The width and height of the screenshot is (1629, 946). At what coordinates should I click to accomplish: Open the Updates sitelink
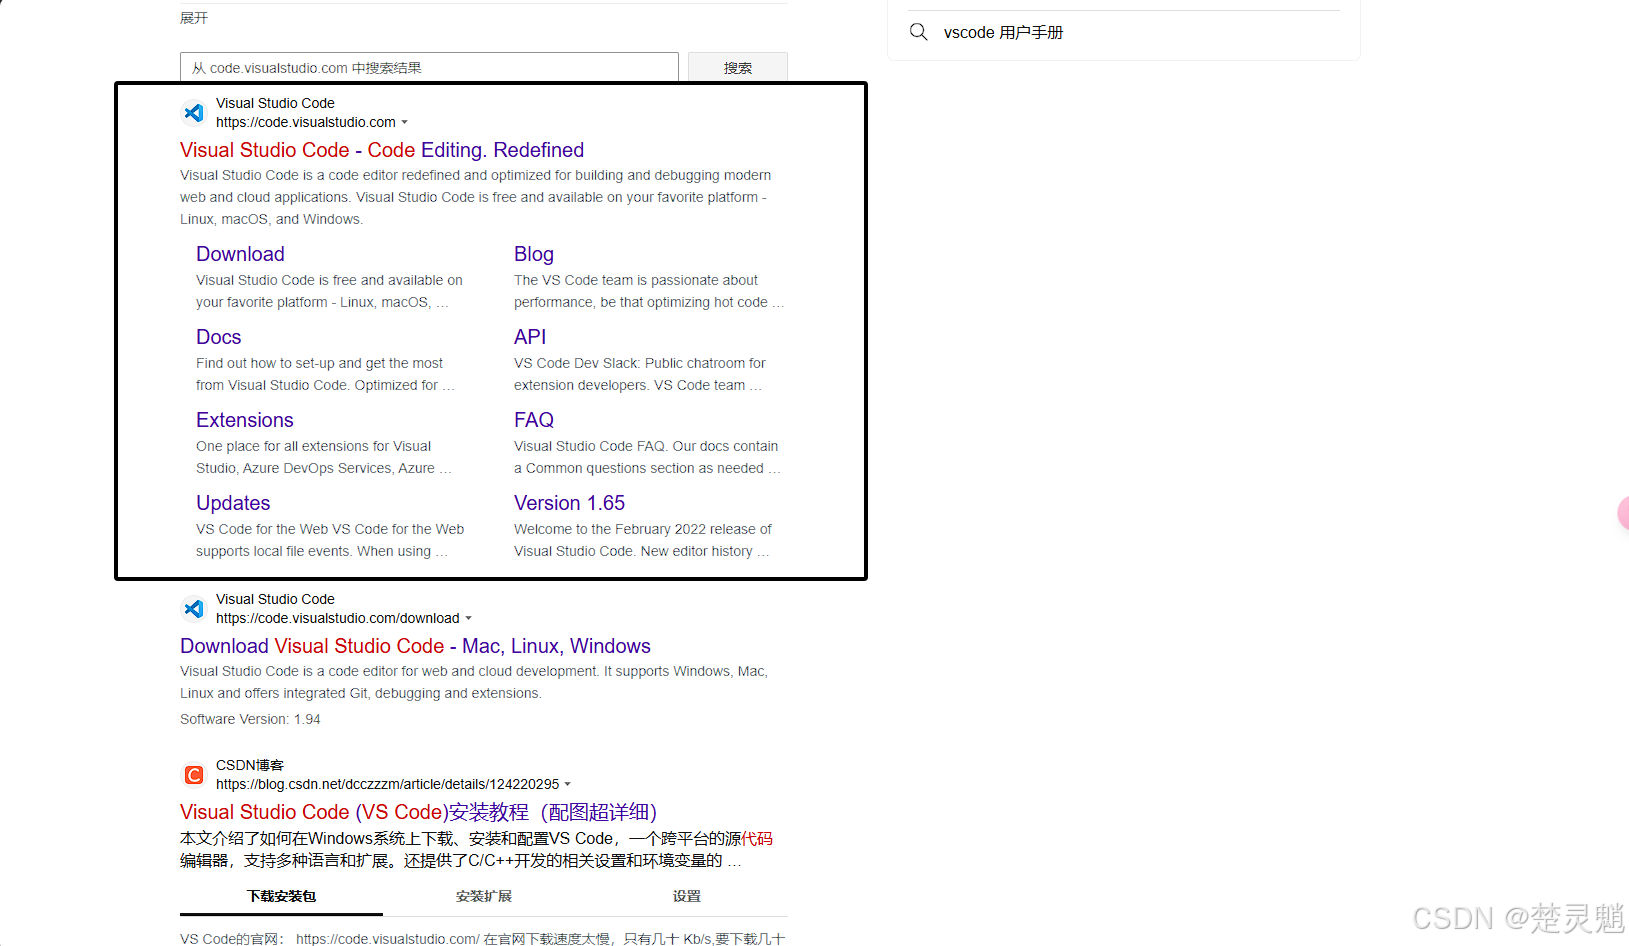[x=233, y=503]
